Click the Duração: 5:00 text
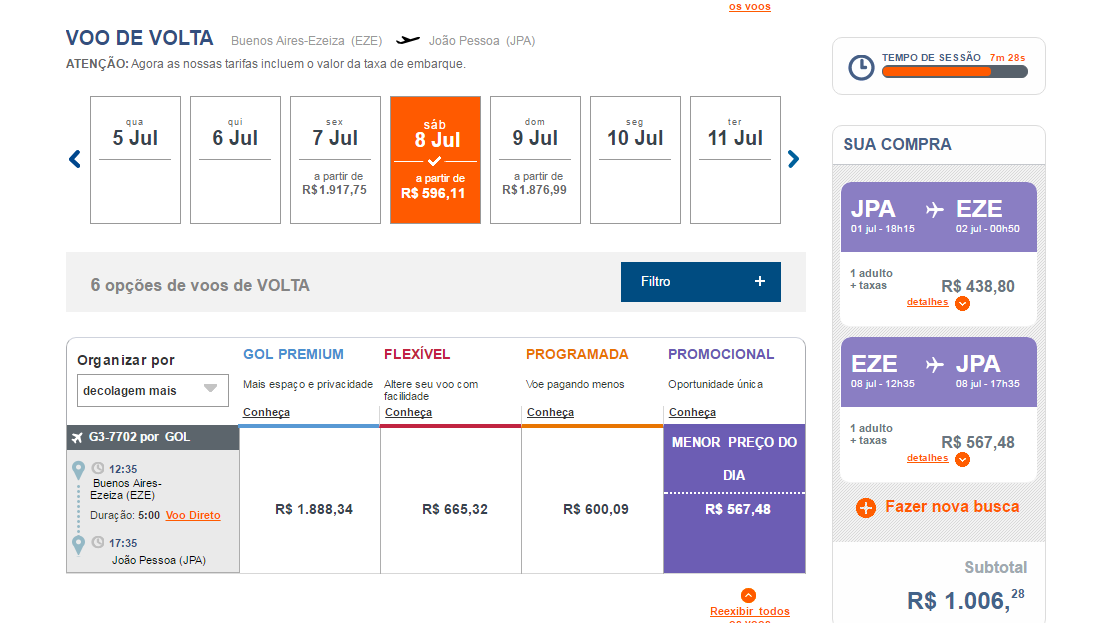The width and height of the screenshot is (1103, 623). click(x=125, y=515)
